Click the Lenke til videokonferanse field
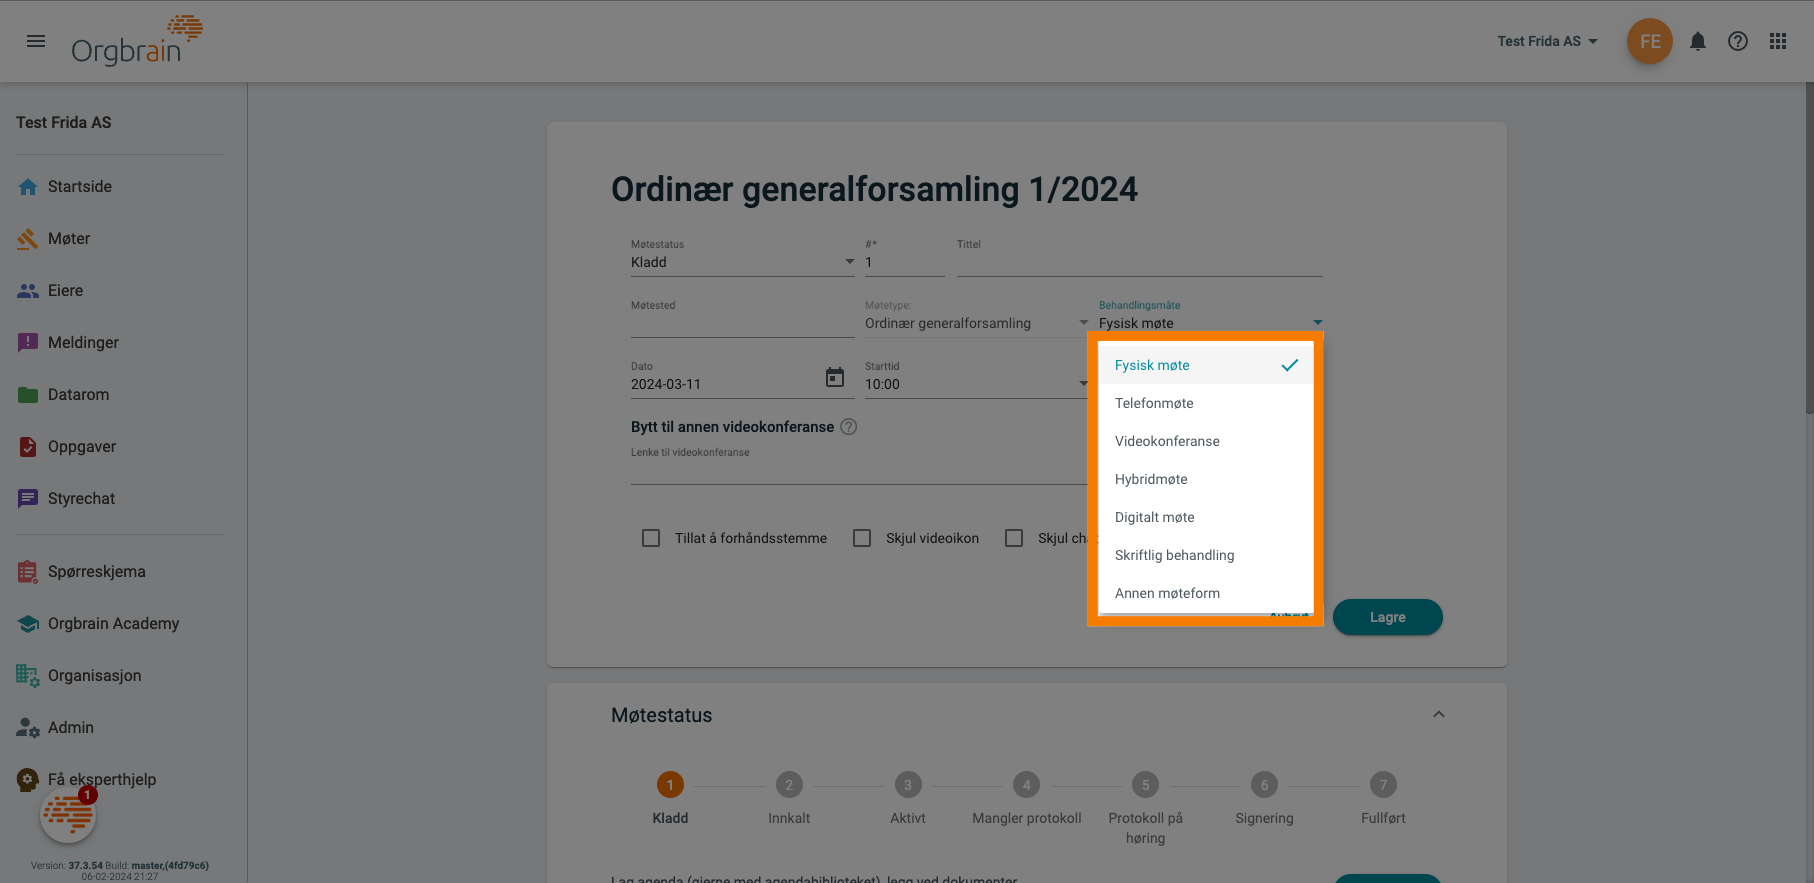 859,470
